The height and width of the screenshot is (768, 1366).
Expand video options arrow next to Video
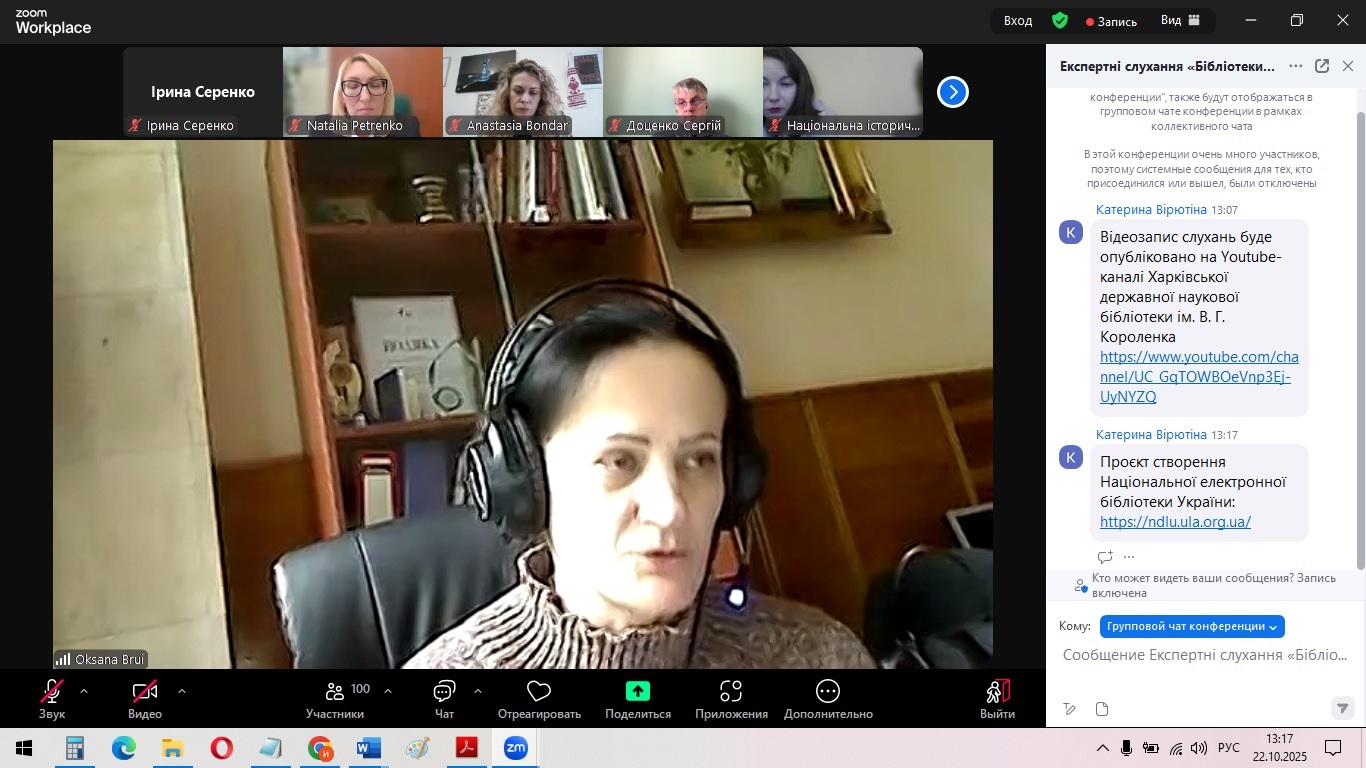click(x=182, y=691)
